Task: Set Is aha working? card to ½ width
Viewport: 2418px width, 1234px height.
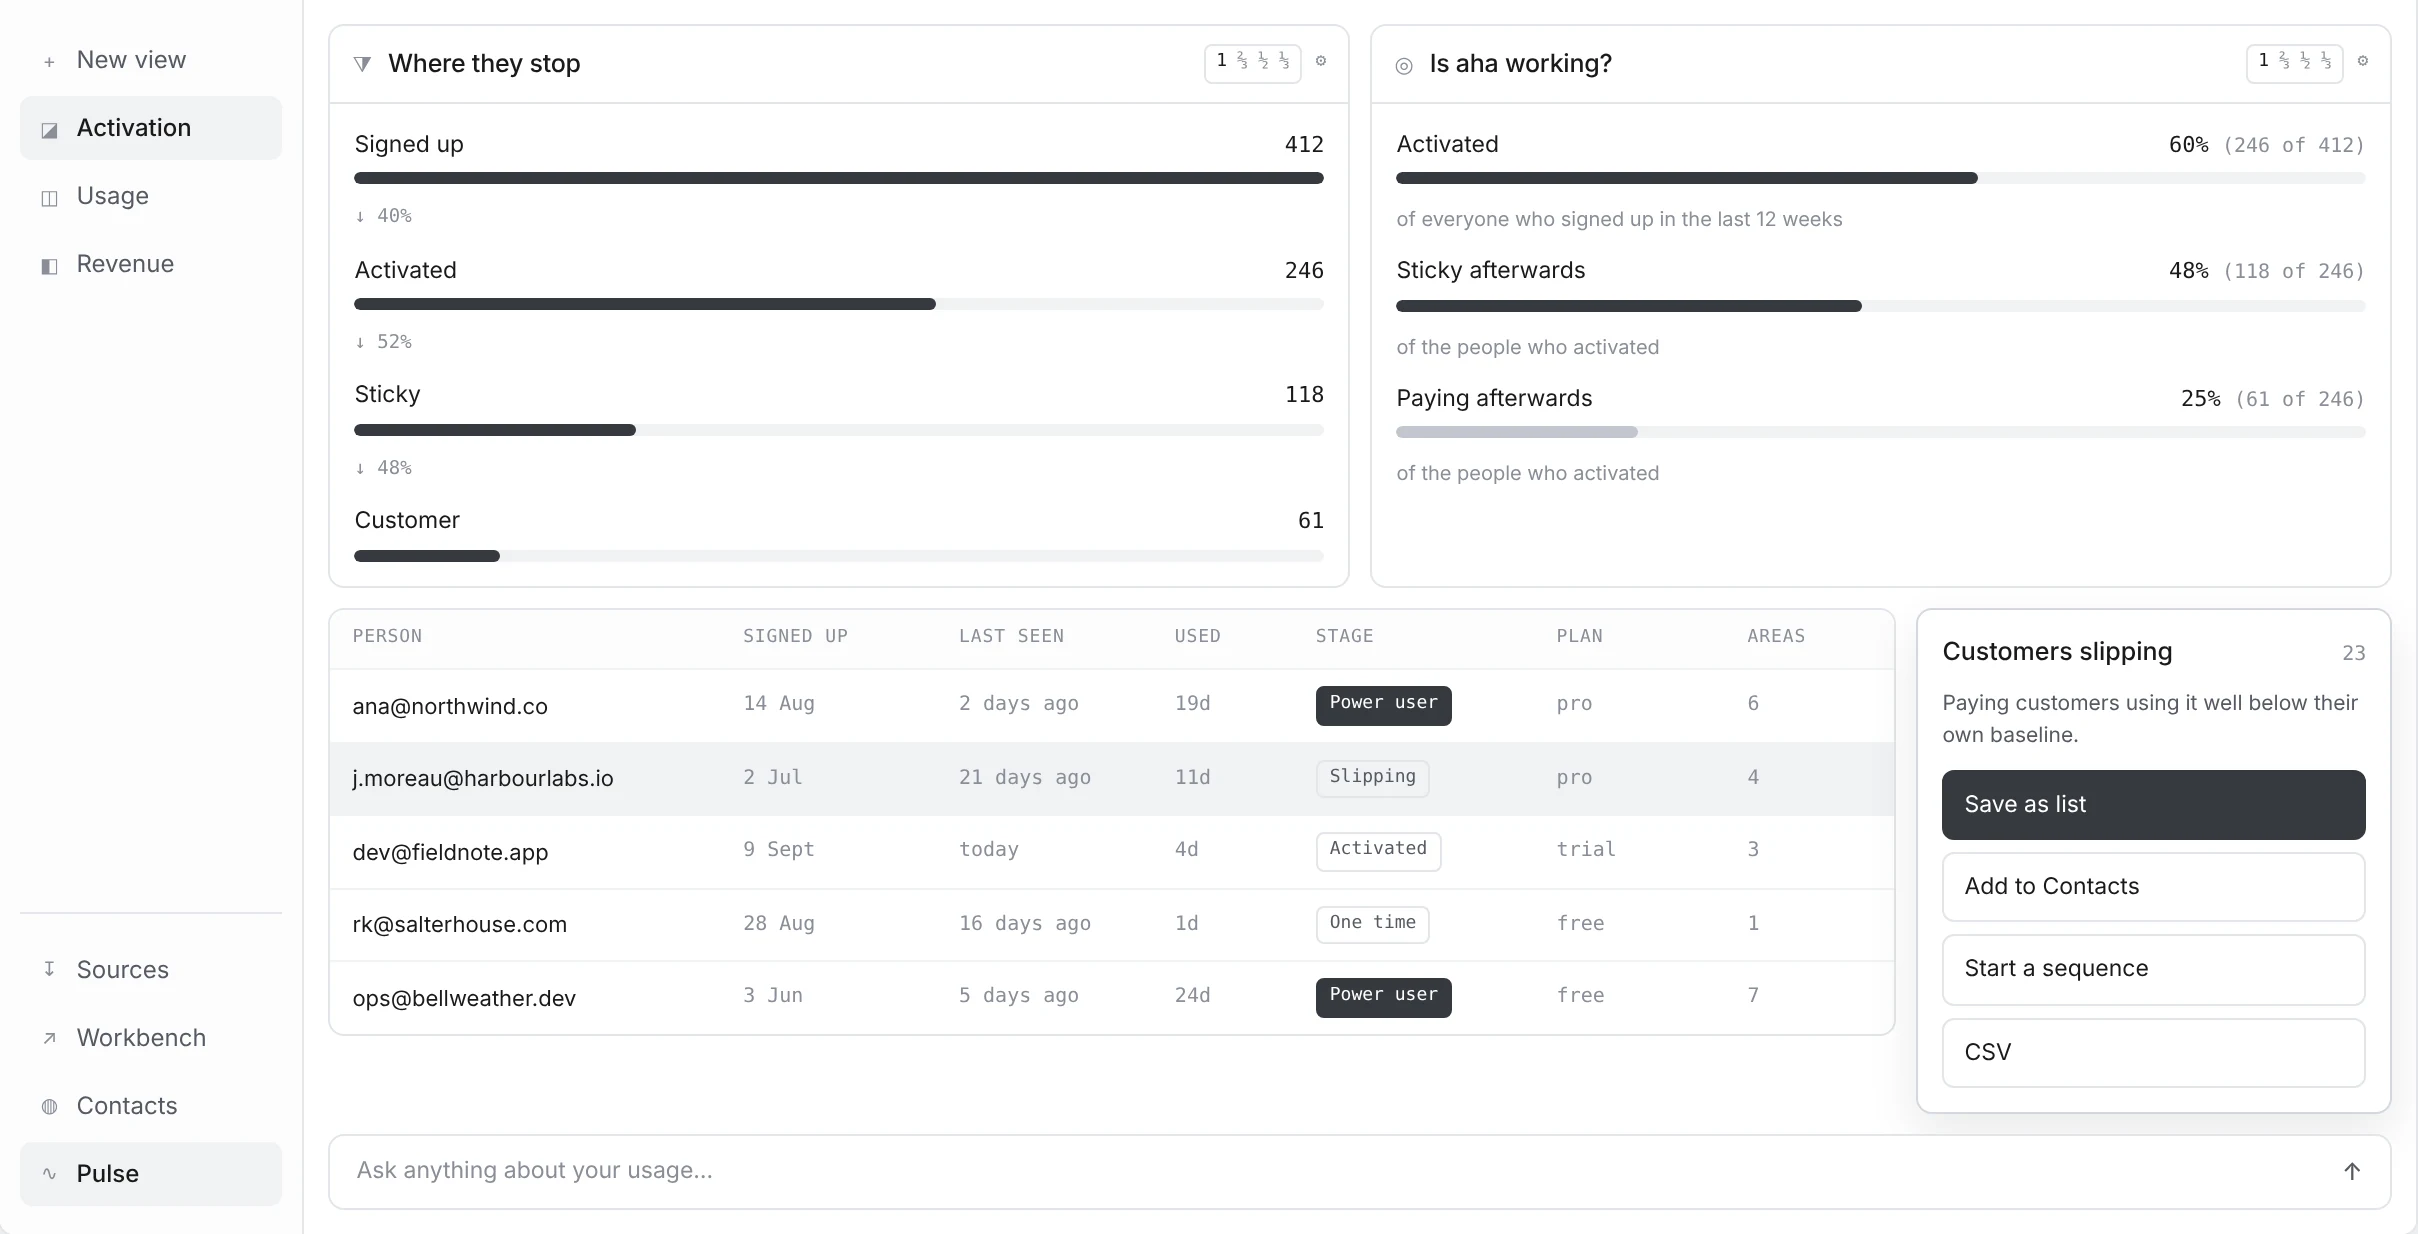Action: click(2305, 61)
